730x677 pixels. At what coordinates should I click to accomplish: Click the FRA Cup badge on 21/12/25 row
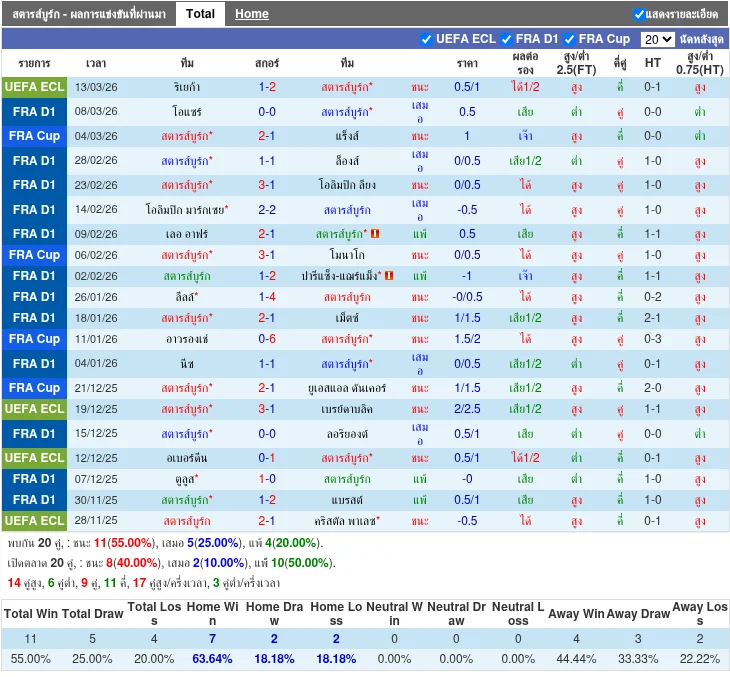click(x=34, y=388)
